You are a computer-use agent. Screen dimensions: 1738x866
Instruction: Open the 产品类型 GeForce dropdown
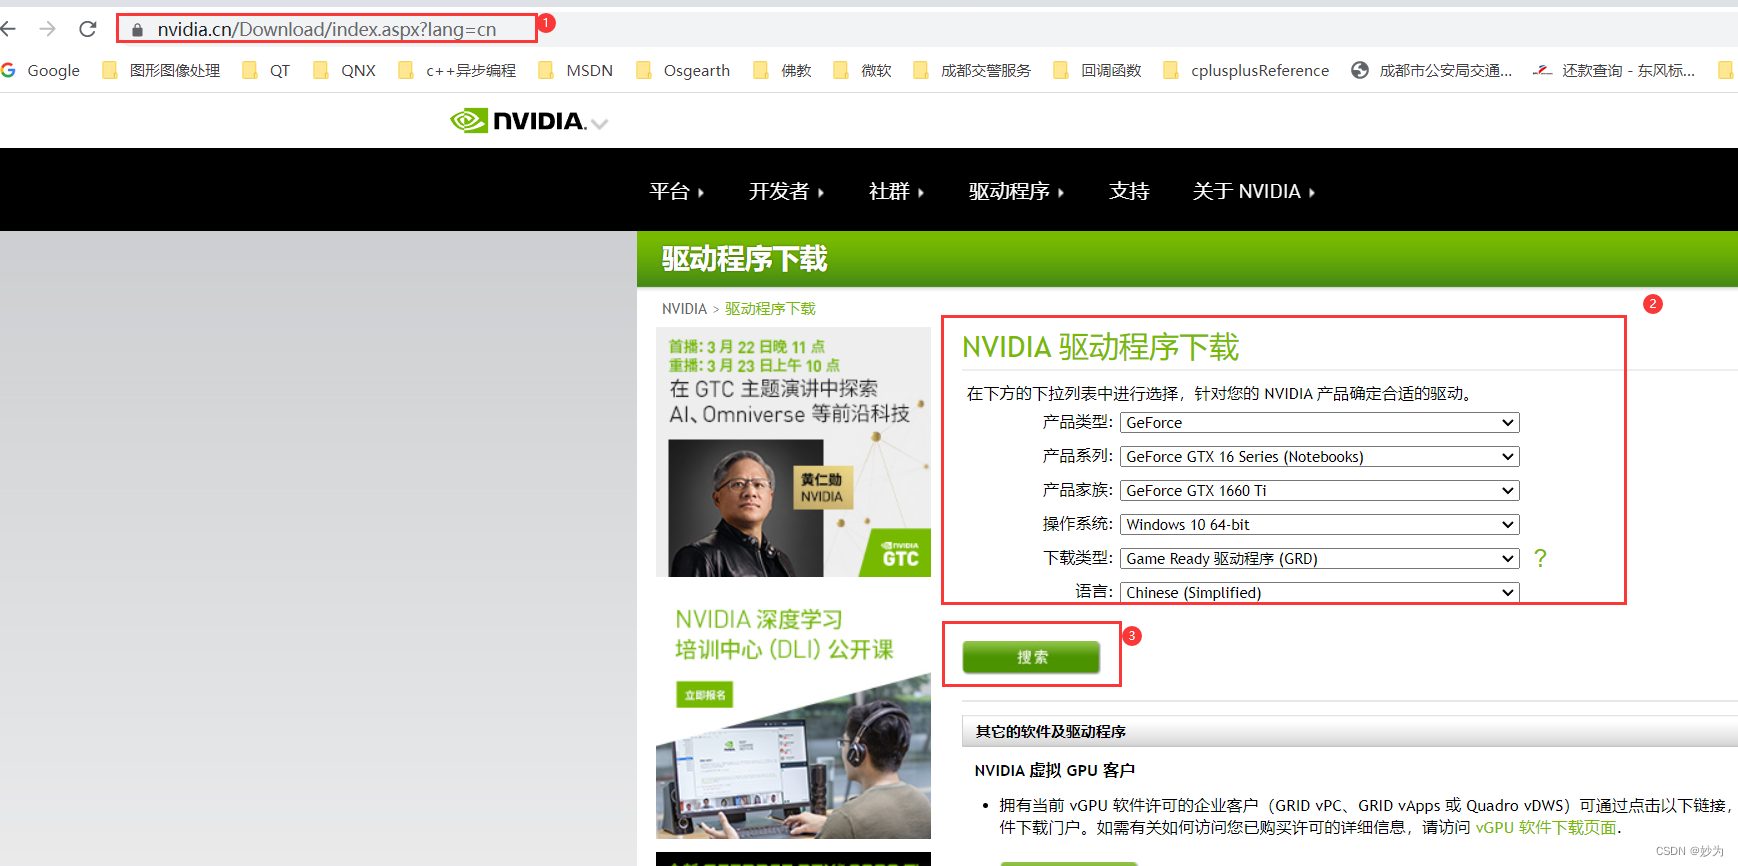tap(1319, 423)
